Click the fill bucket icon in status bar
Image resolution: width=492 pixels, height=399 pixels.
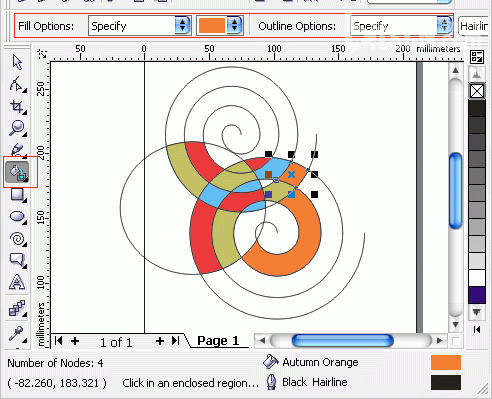coord(270,362)
